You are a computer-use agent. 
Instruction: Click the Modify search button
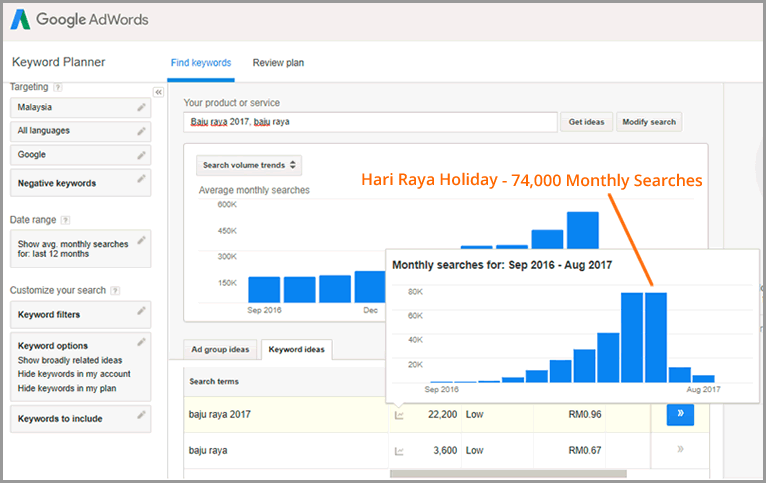649,122
